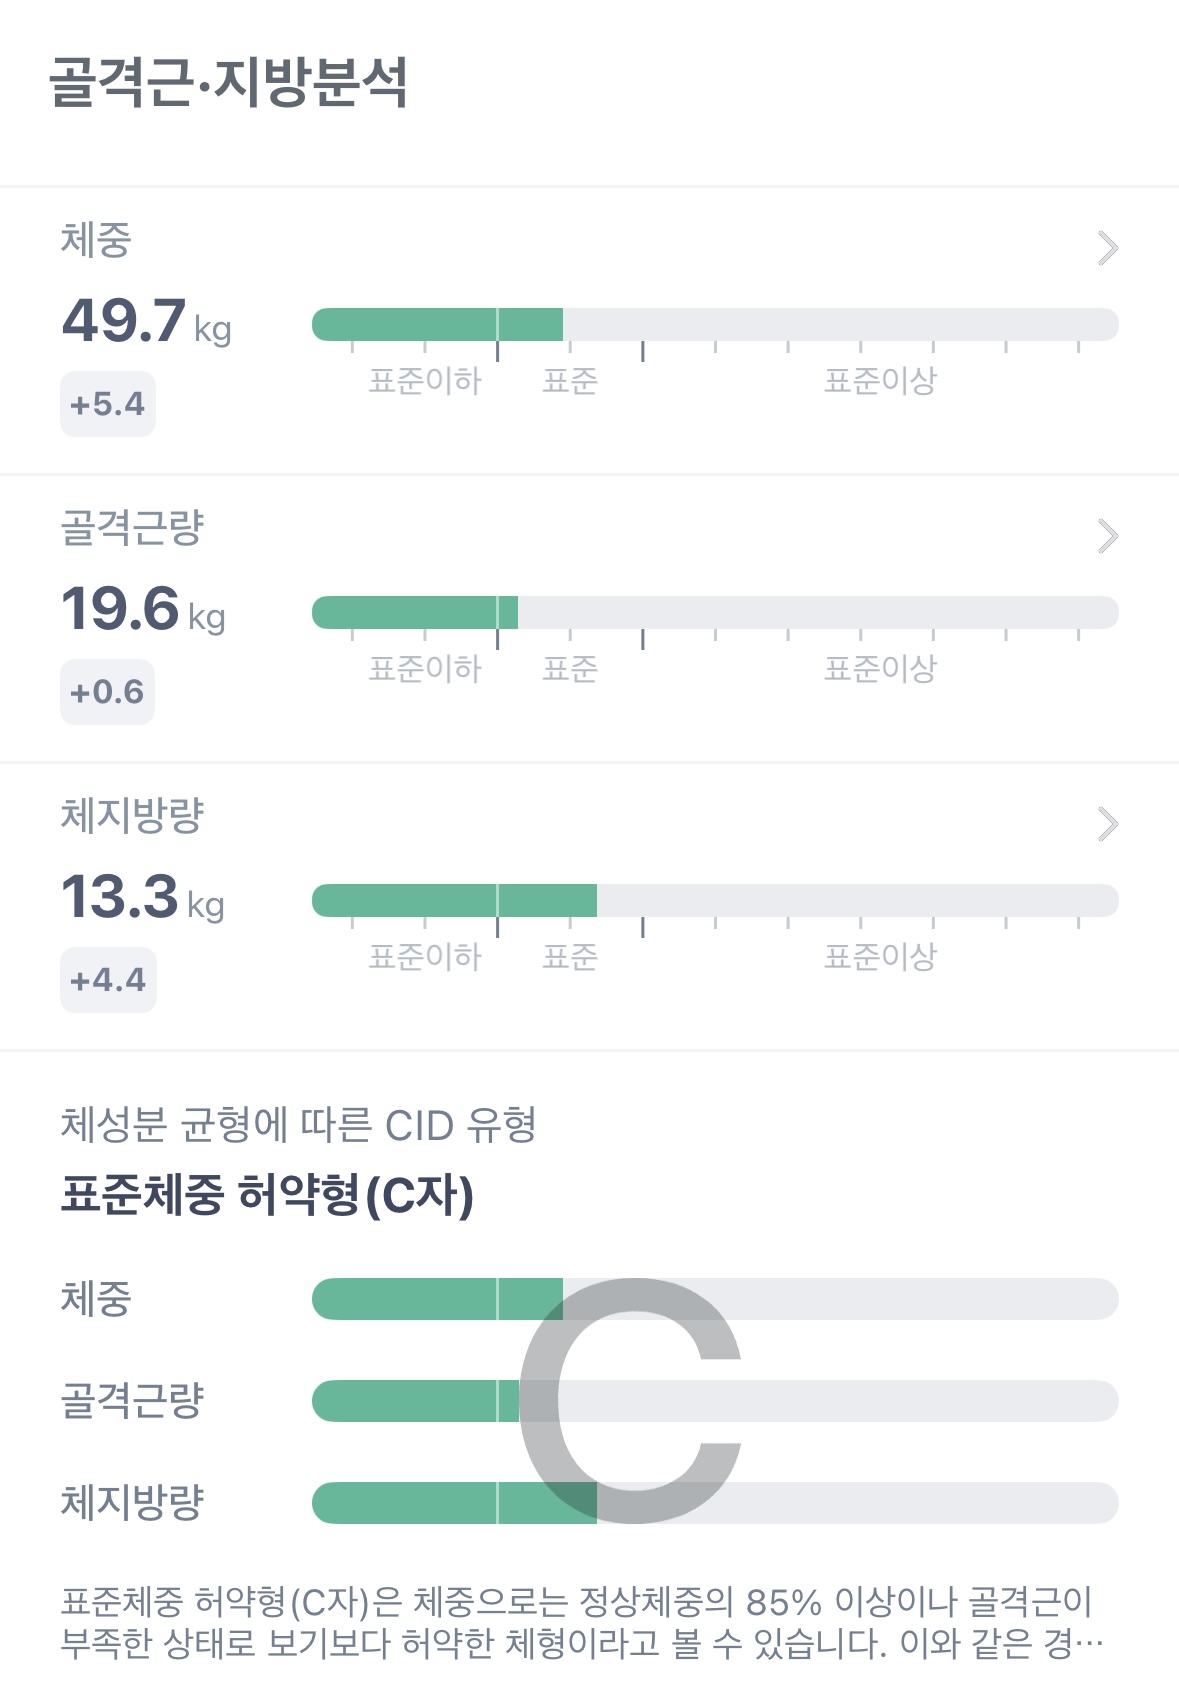Click the 체성분 균형에 따른 CID 유형 label
This screenshot has height=1692, width=1179.
tap(298, 1125)
